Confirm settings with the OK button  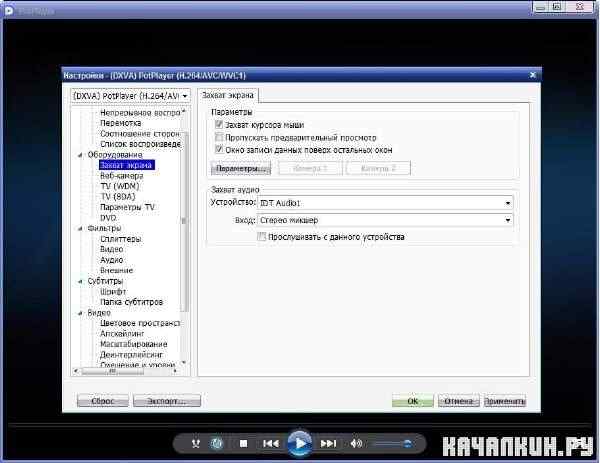pyautogui.click(x=412, y=401)
